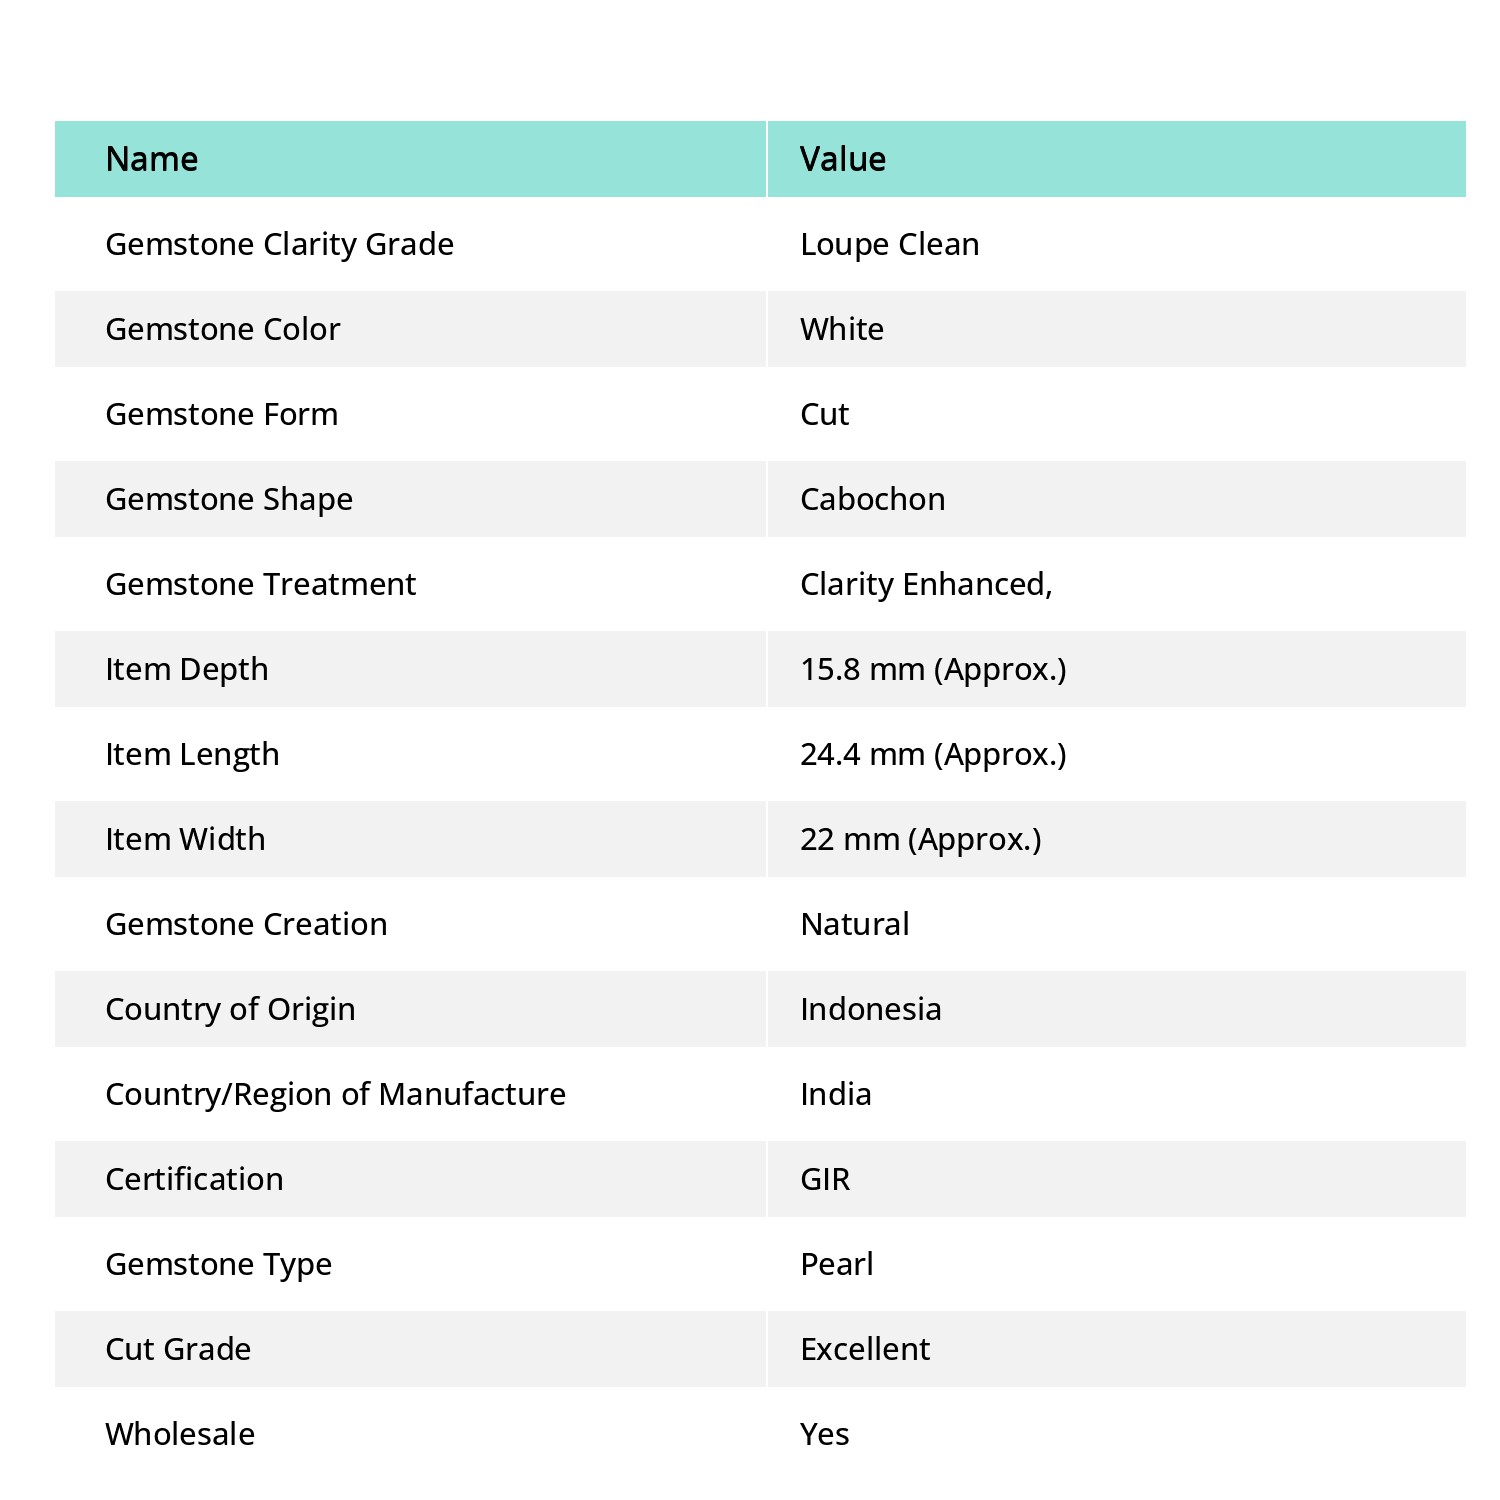Select the Item Length label
The height and width of the screenshot is (1500, 1500).
click(192, 755)
